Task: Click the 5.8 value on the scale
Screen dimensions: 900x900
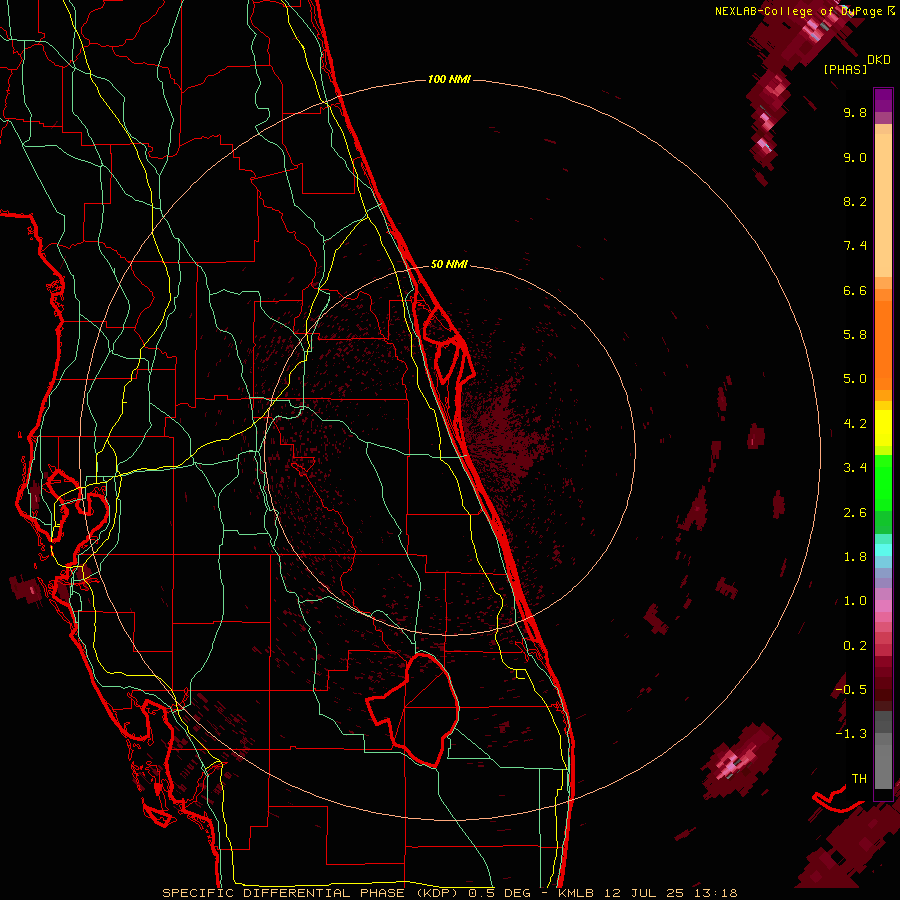Action: point(855,335)
